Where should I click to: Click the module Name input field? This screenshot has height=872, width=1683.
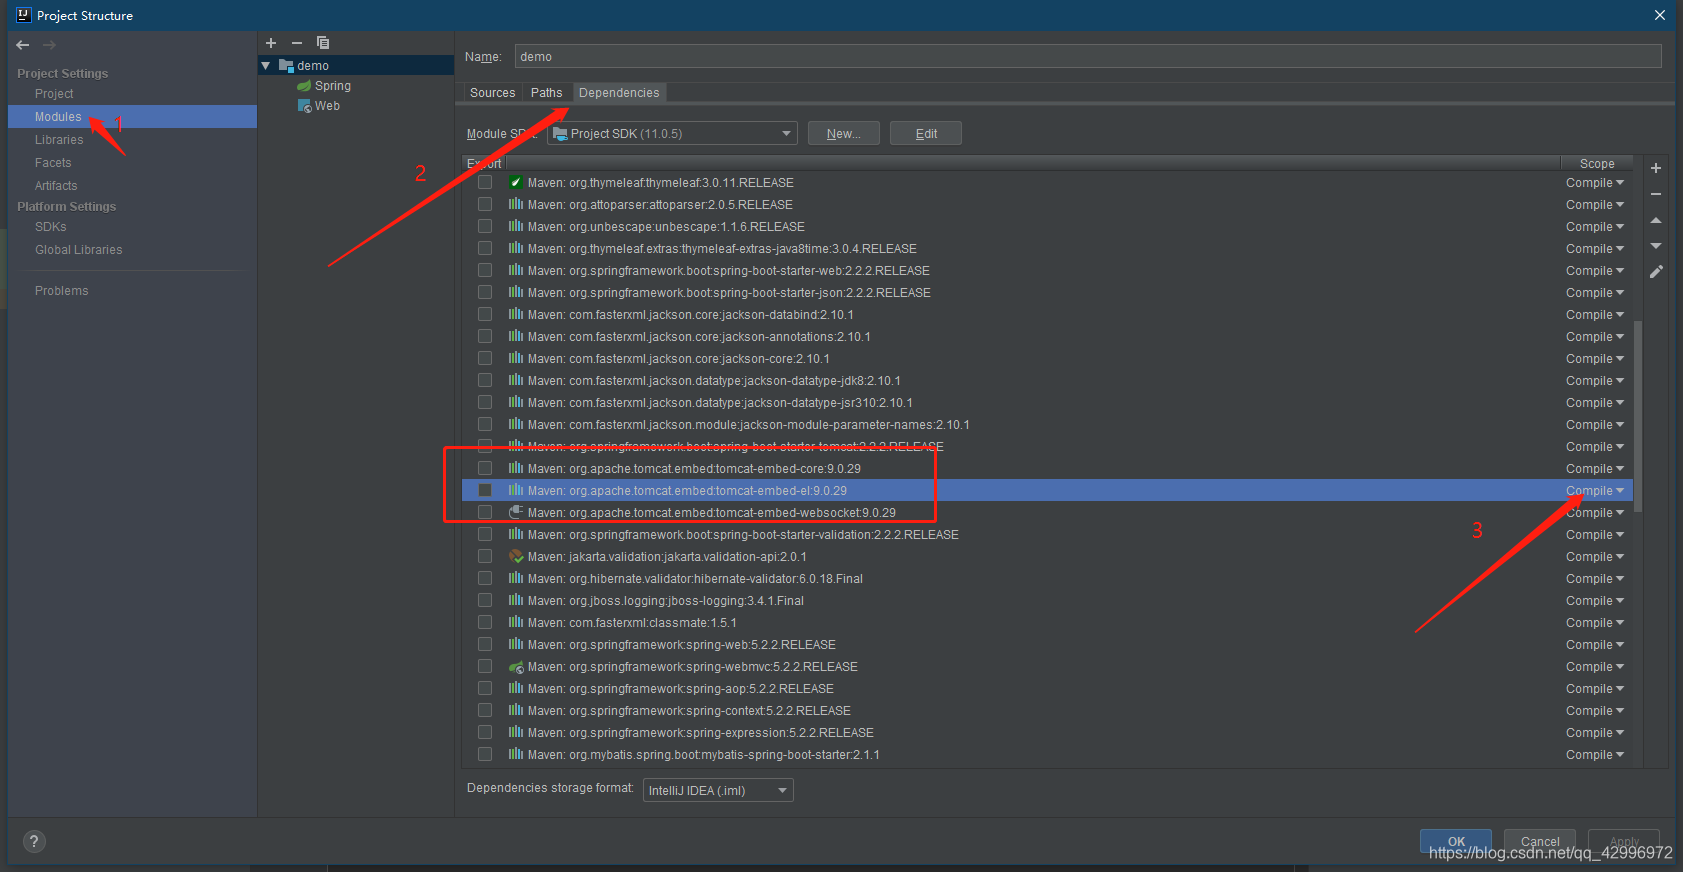[1088, 57]
